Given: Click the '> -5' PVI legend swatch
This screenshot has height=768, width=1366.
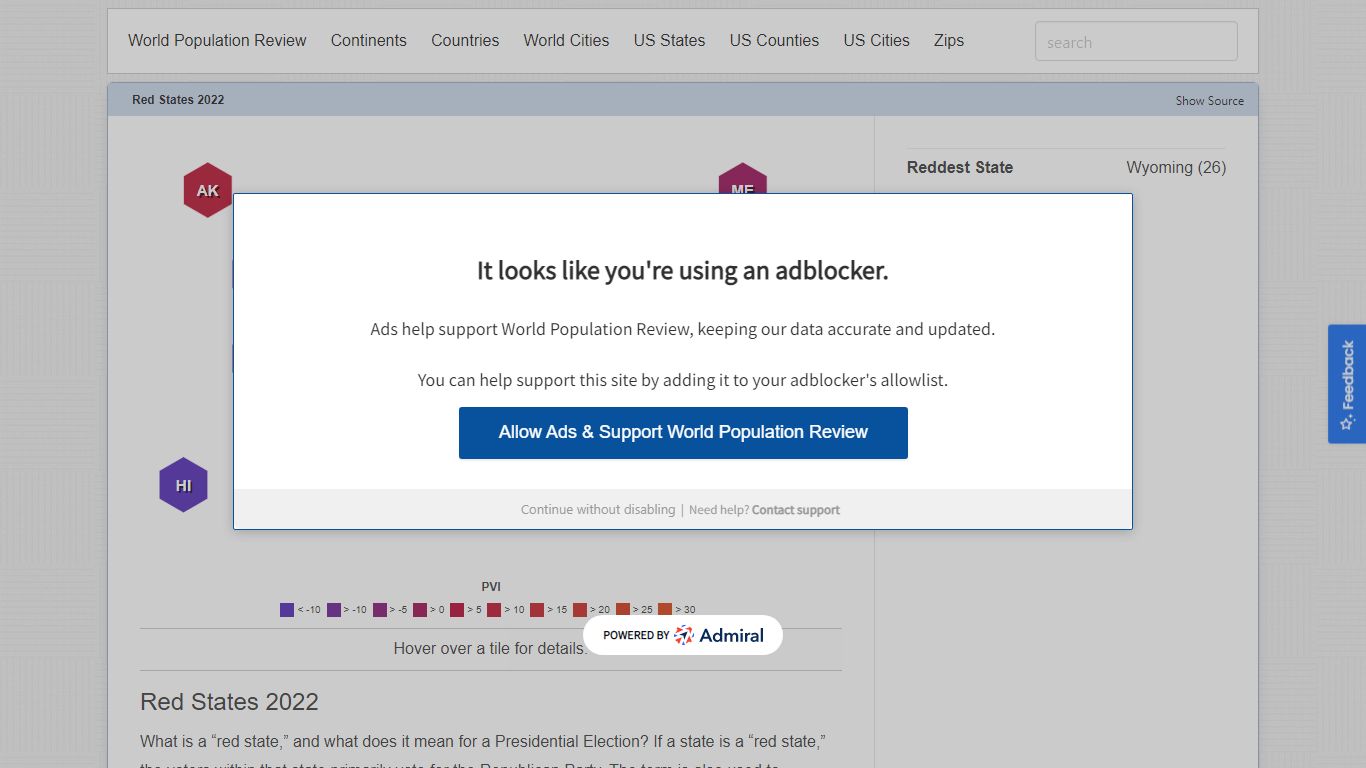Looking at the screenshot, I should click(x=380, y=609).
